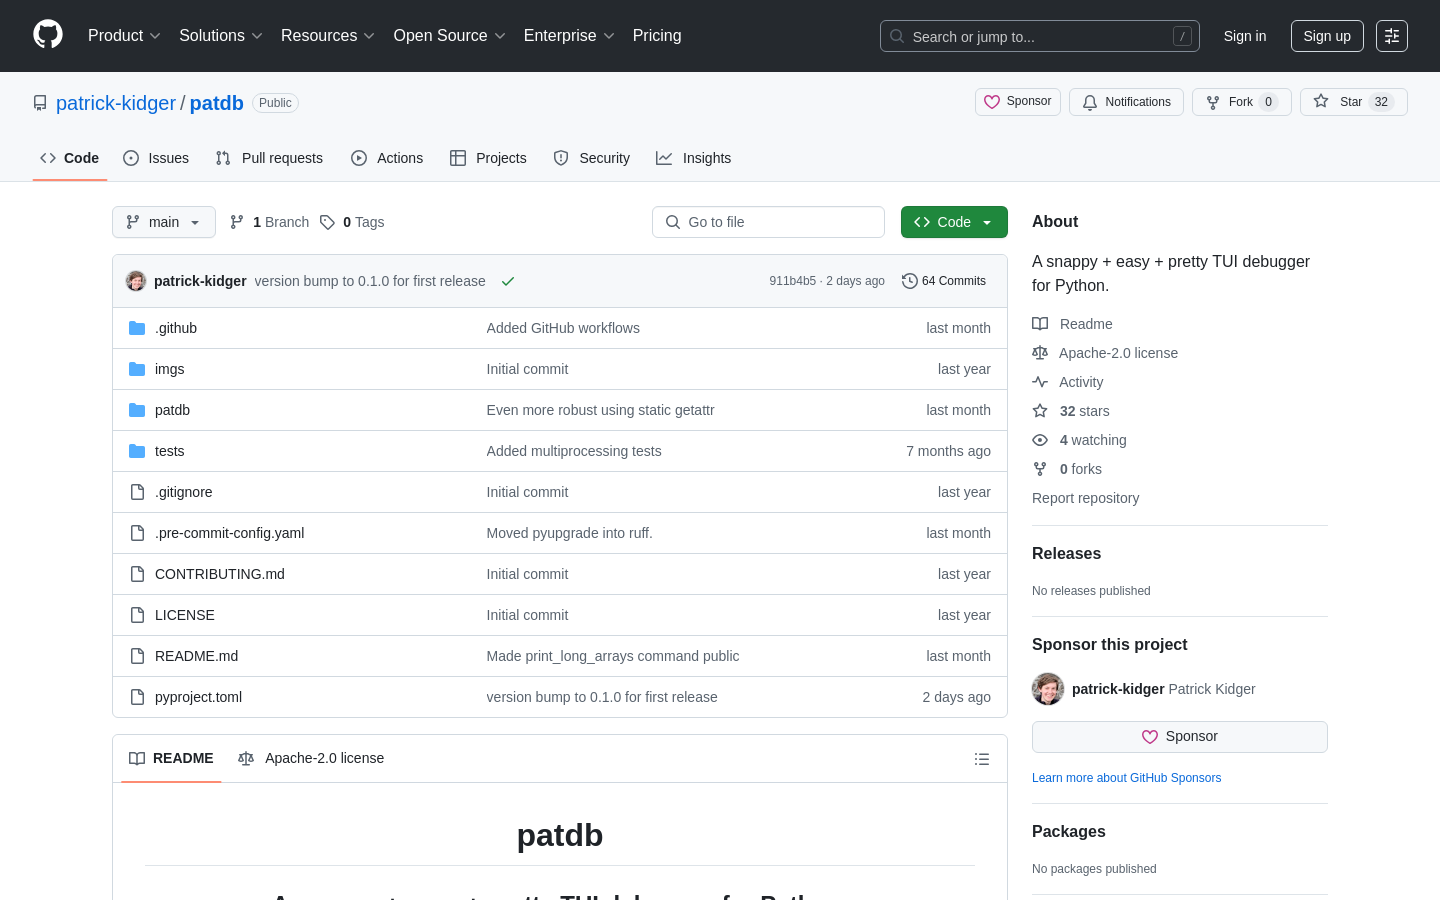
Task: Click the eye icon beside 4 watching
Action: click(x=1040, y=440)
